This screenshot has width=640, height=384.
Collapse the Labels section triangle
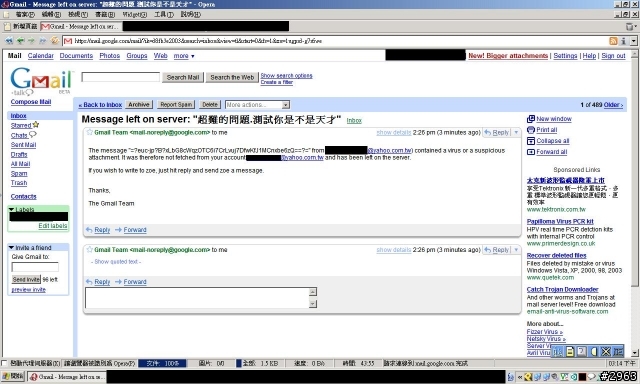(11, 209)
